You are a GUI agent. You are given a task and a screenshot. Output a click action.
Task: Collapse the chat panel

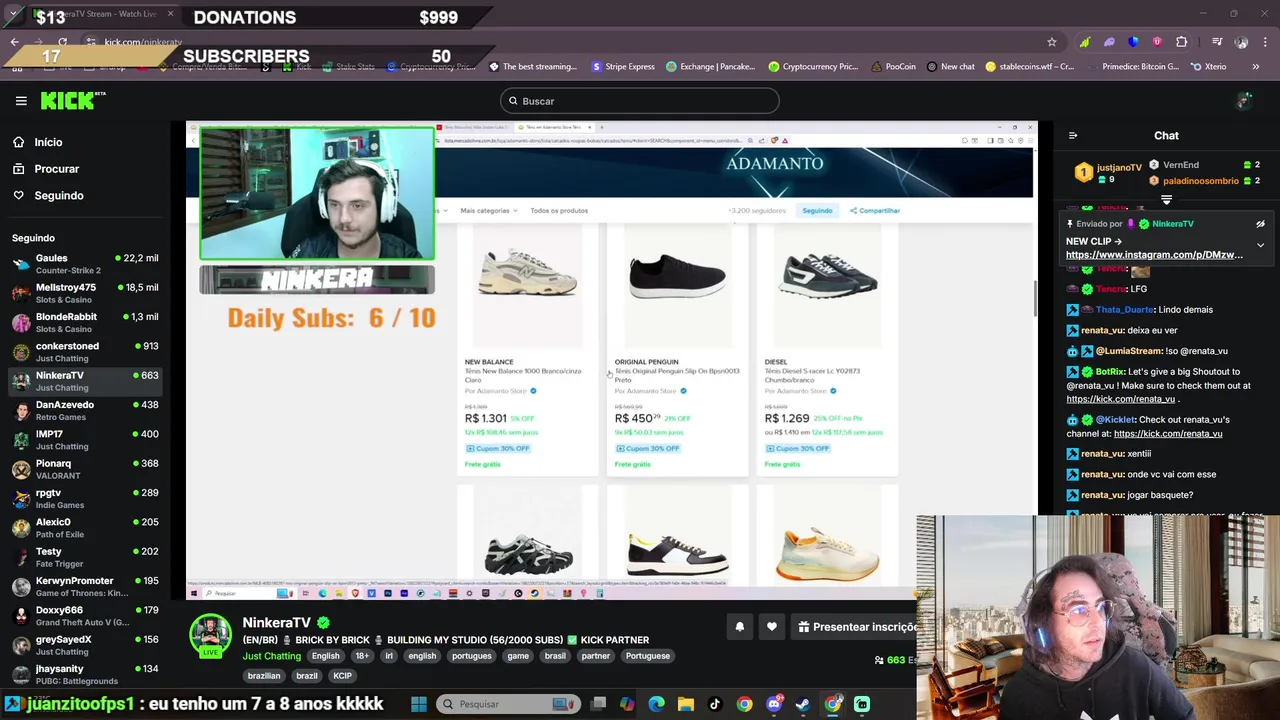point(1073,136)
